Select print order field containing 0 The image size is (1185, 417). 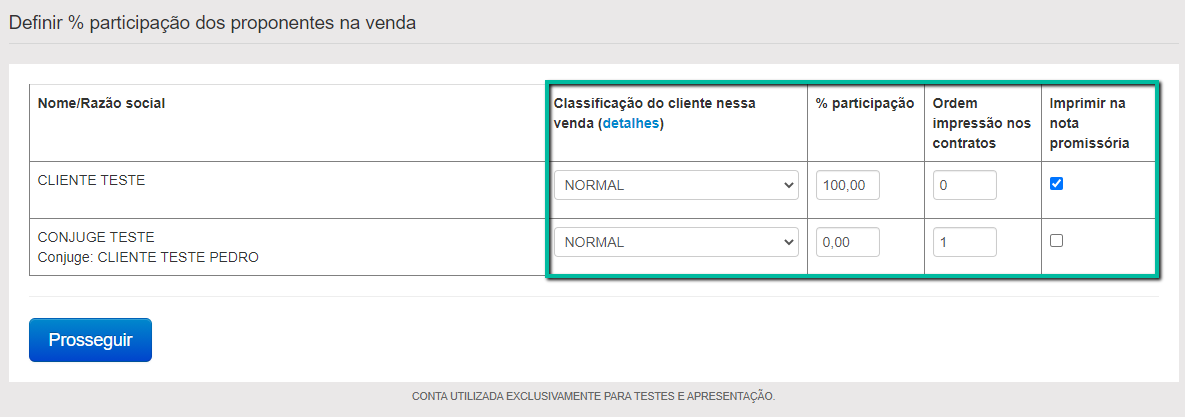(964, 185)
